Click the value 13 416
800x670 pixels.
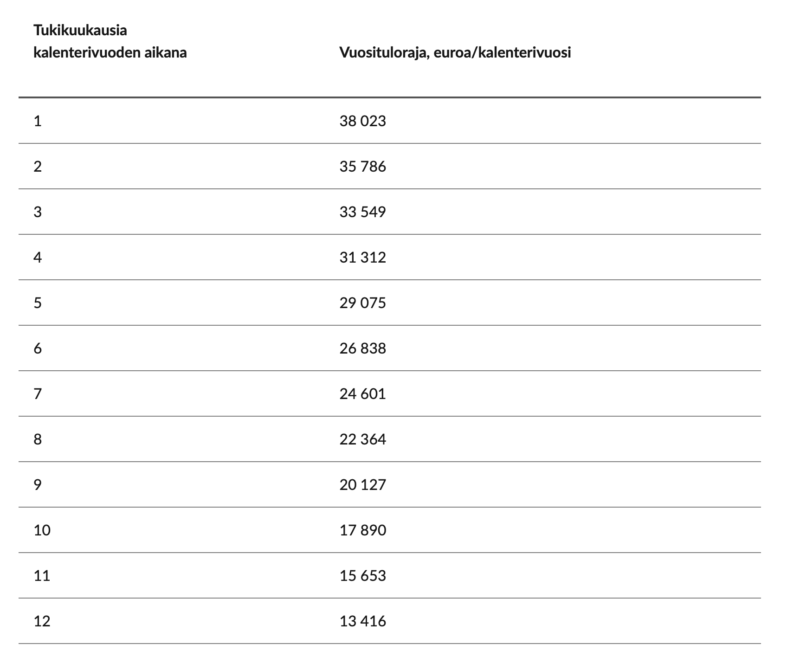[362, 621]
